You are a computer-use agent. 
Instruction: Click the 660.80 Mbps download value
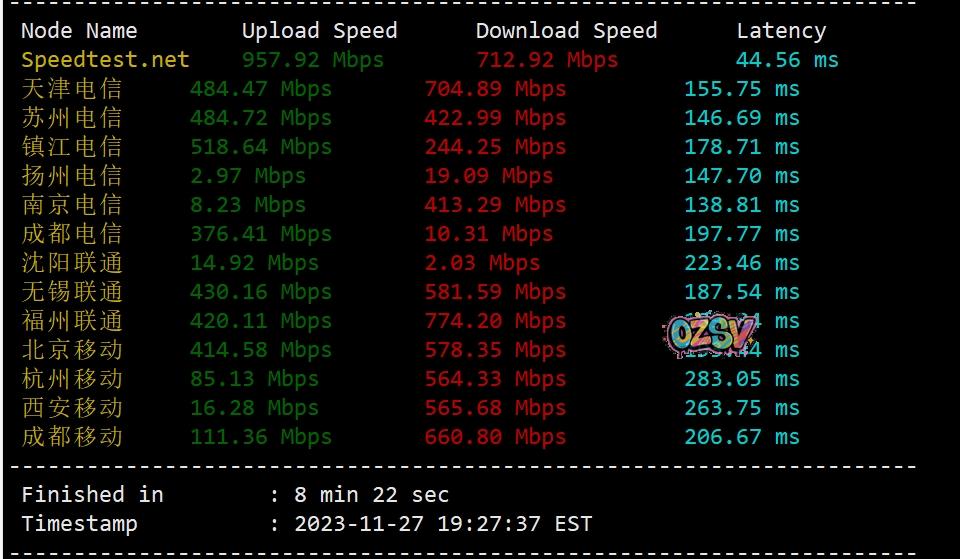pos(495,437)
